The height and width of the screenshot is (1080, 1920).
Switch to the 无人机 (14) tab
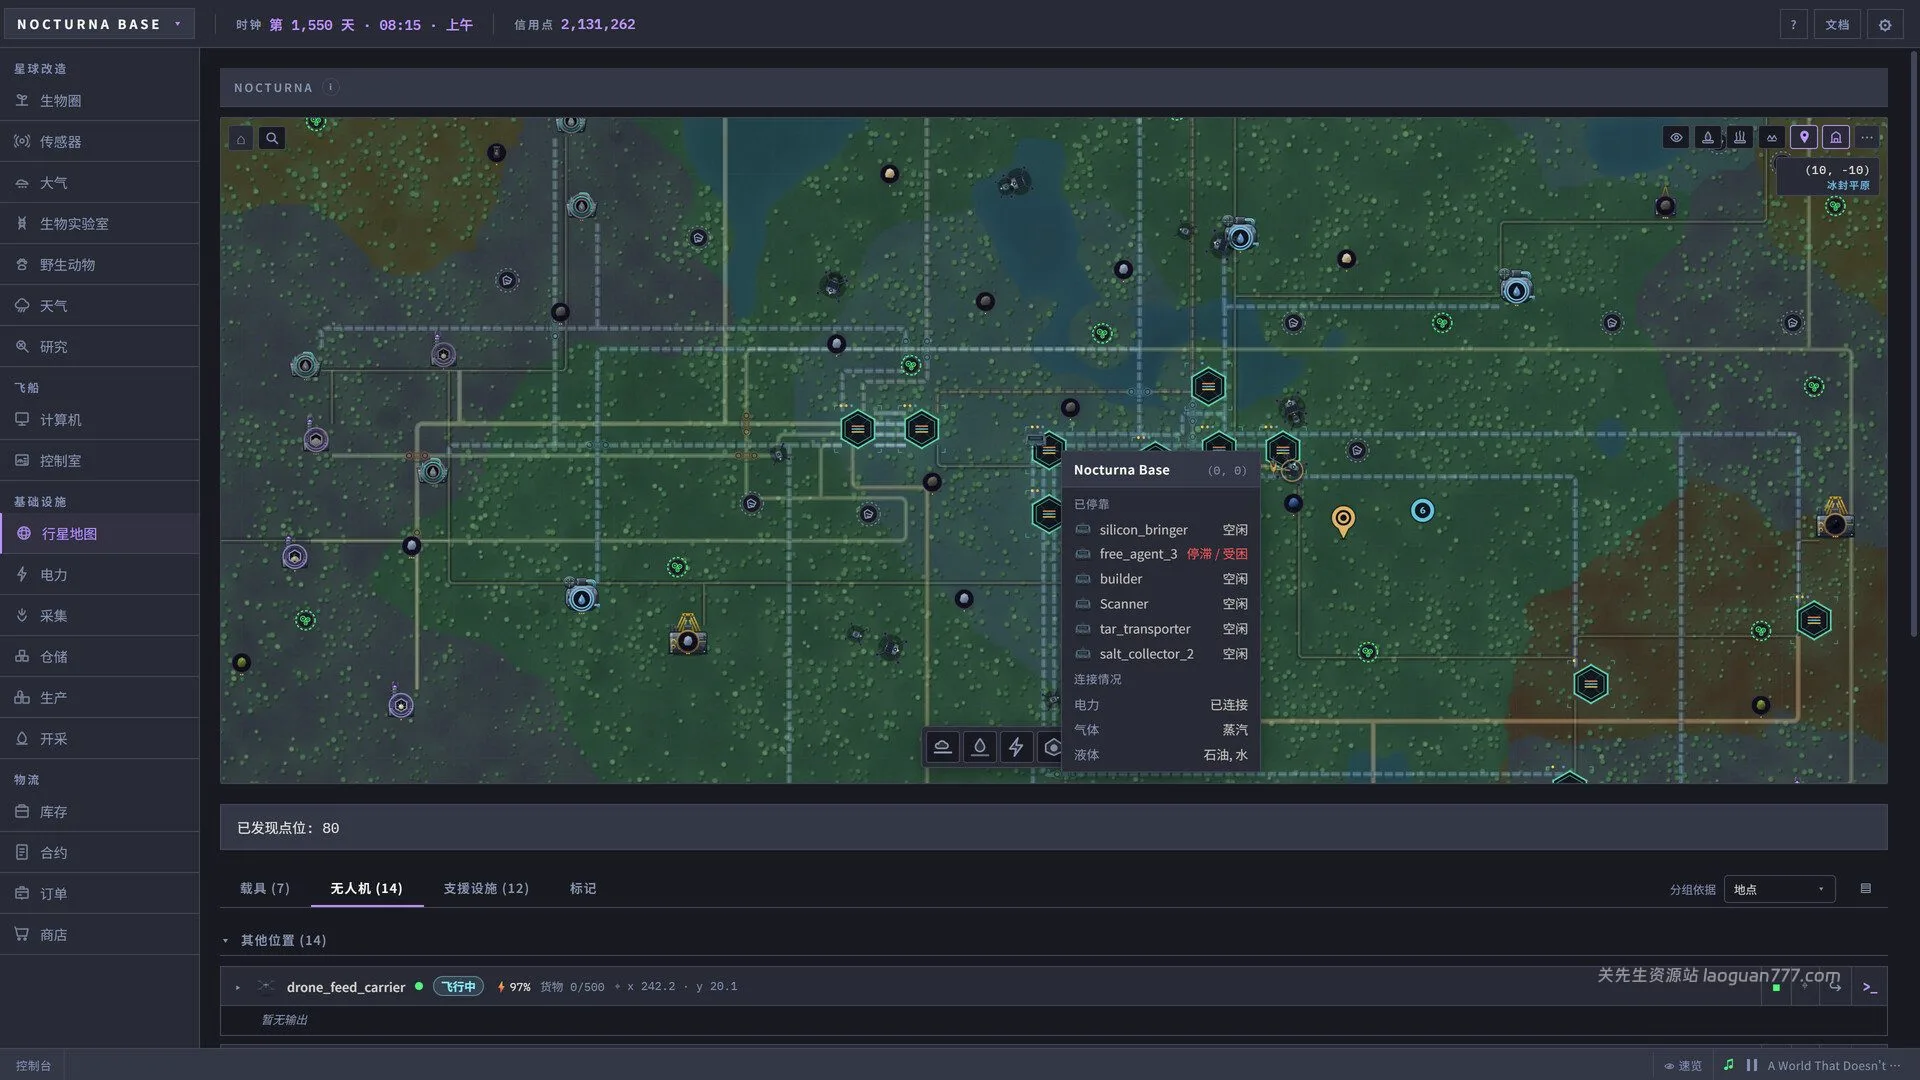coord(366,888)
